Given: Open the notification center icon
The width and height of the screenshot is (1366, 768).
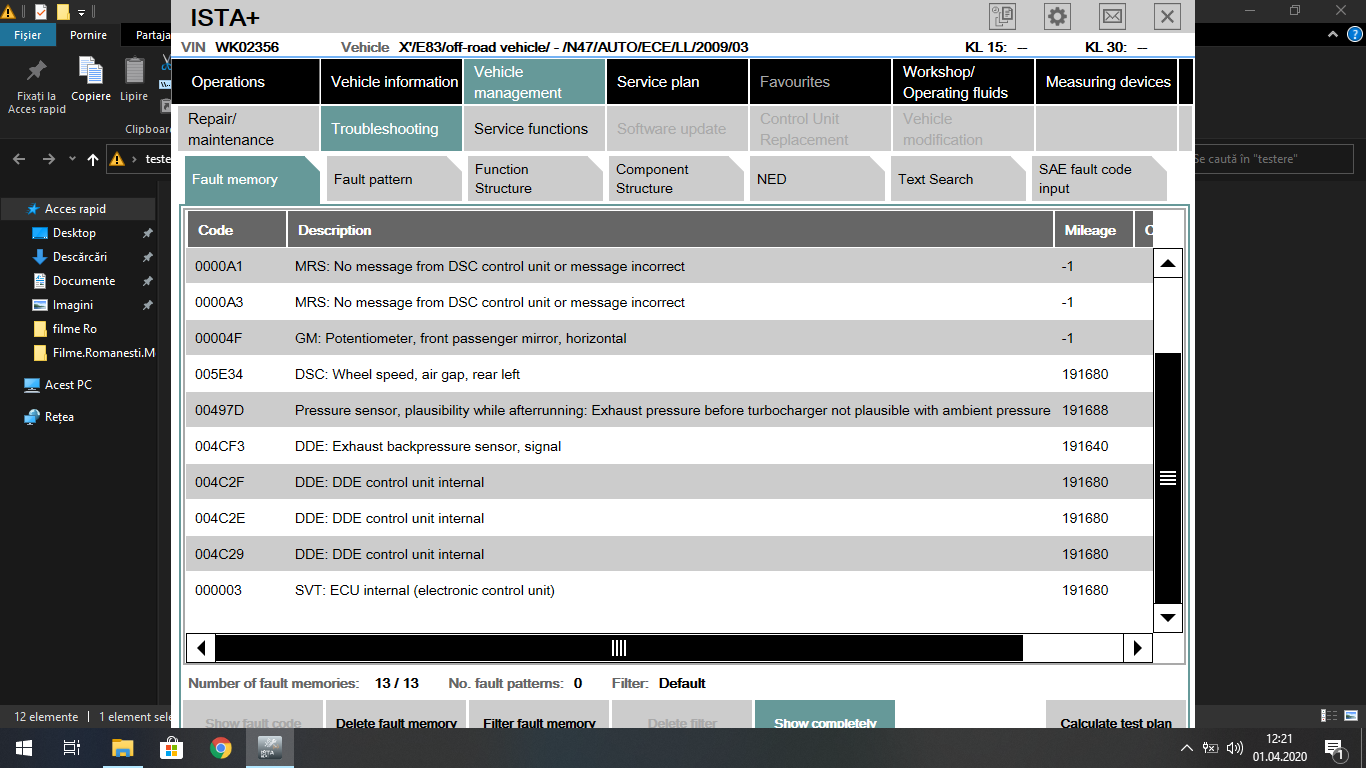Looking at the screenshot, I should [x=1334, y=748].
